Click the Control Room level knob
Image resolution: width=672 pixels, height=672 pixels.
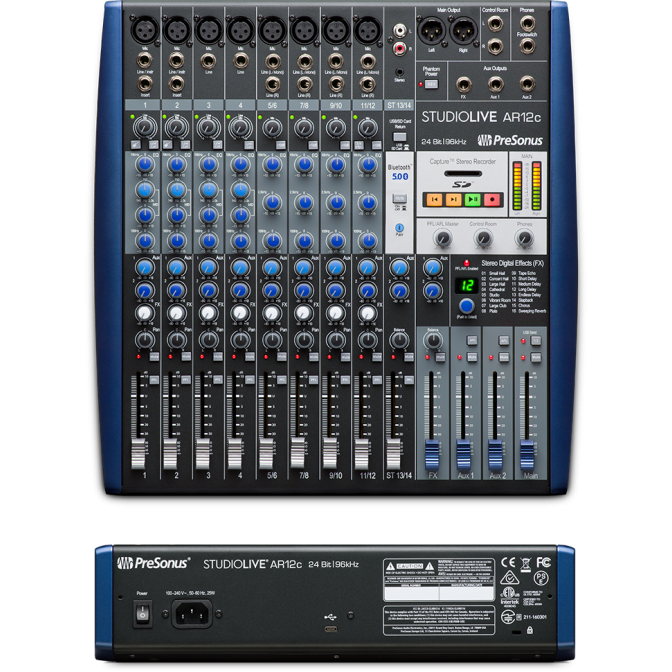point(483,238)
